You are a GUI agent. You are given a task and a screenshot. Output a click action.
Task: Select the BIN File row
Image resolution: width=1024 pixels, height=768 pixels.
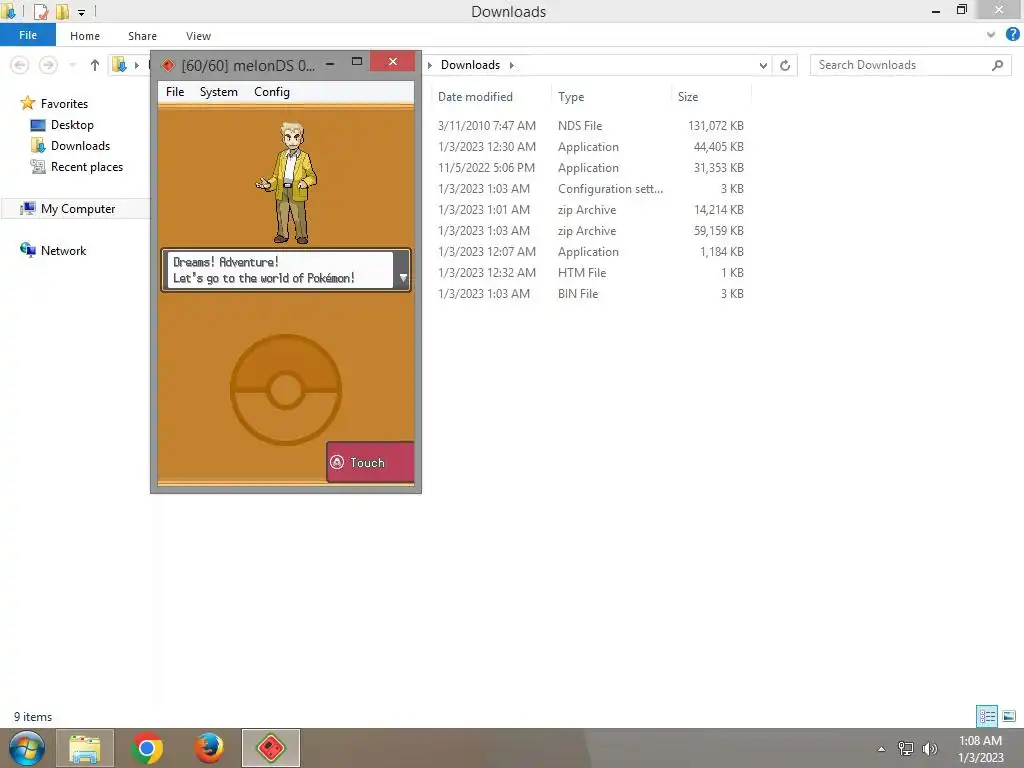(591, 293)
